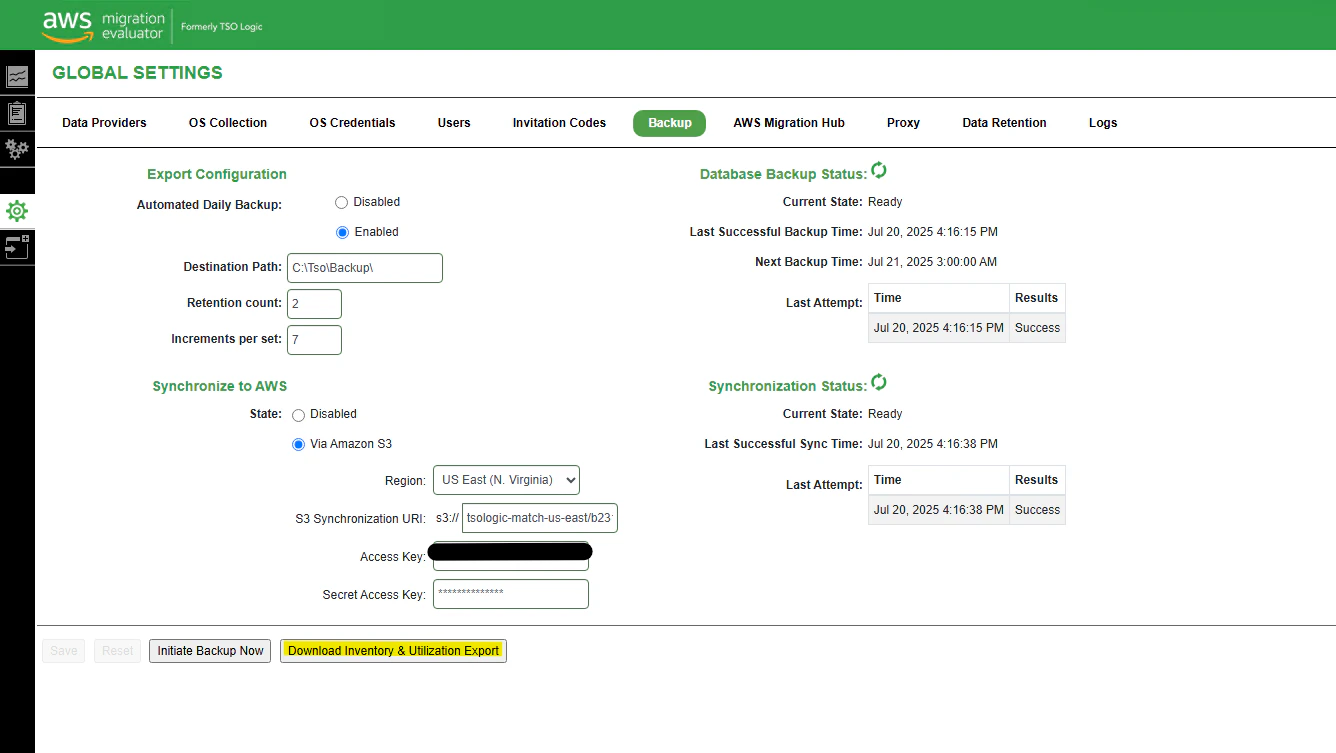Refresh the Database Backup Status

[879, 171]
